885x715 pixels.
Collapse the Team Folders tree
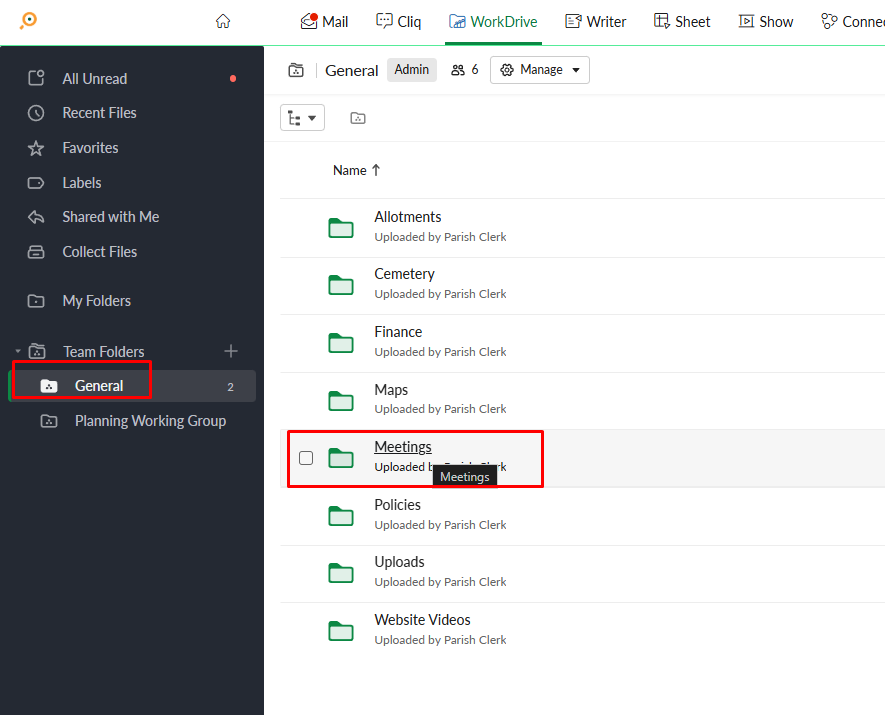[18, 351]
